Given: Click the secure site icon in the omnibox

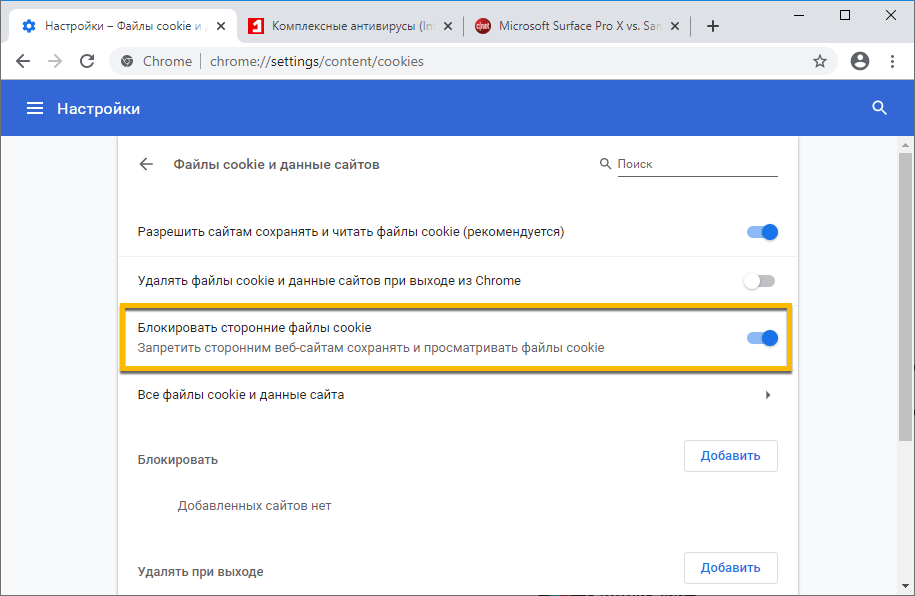Looking at the screenshot, I should (x=127, y=61).
